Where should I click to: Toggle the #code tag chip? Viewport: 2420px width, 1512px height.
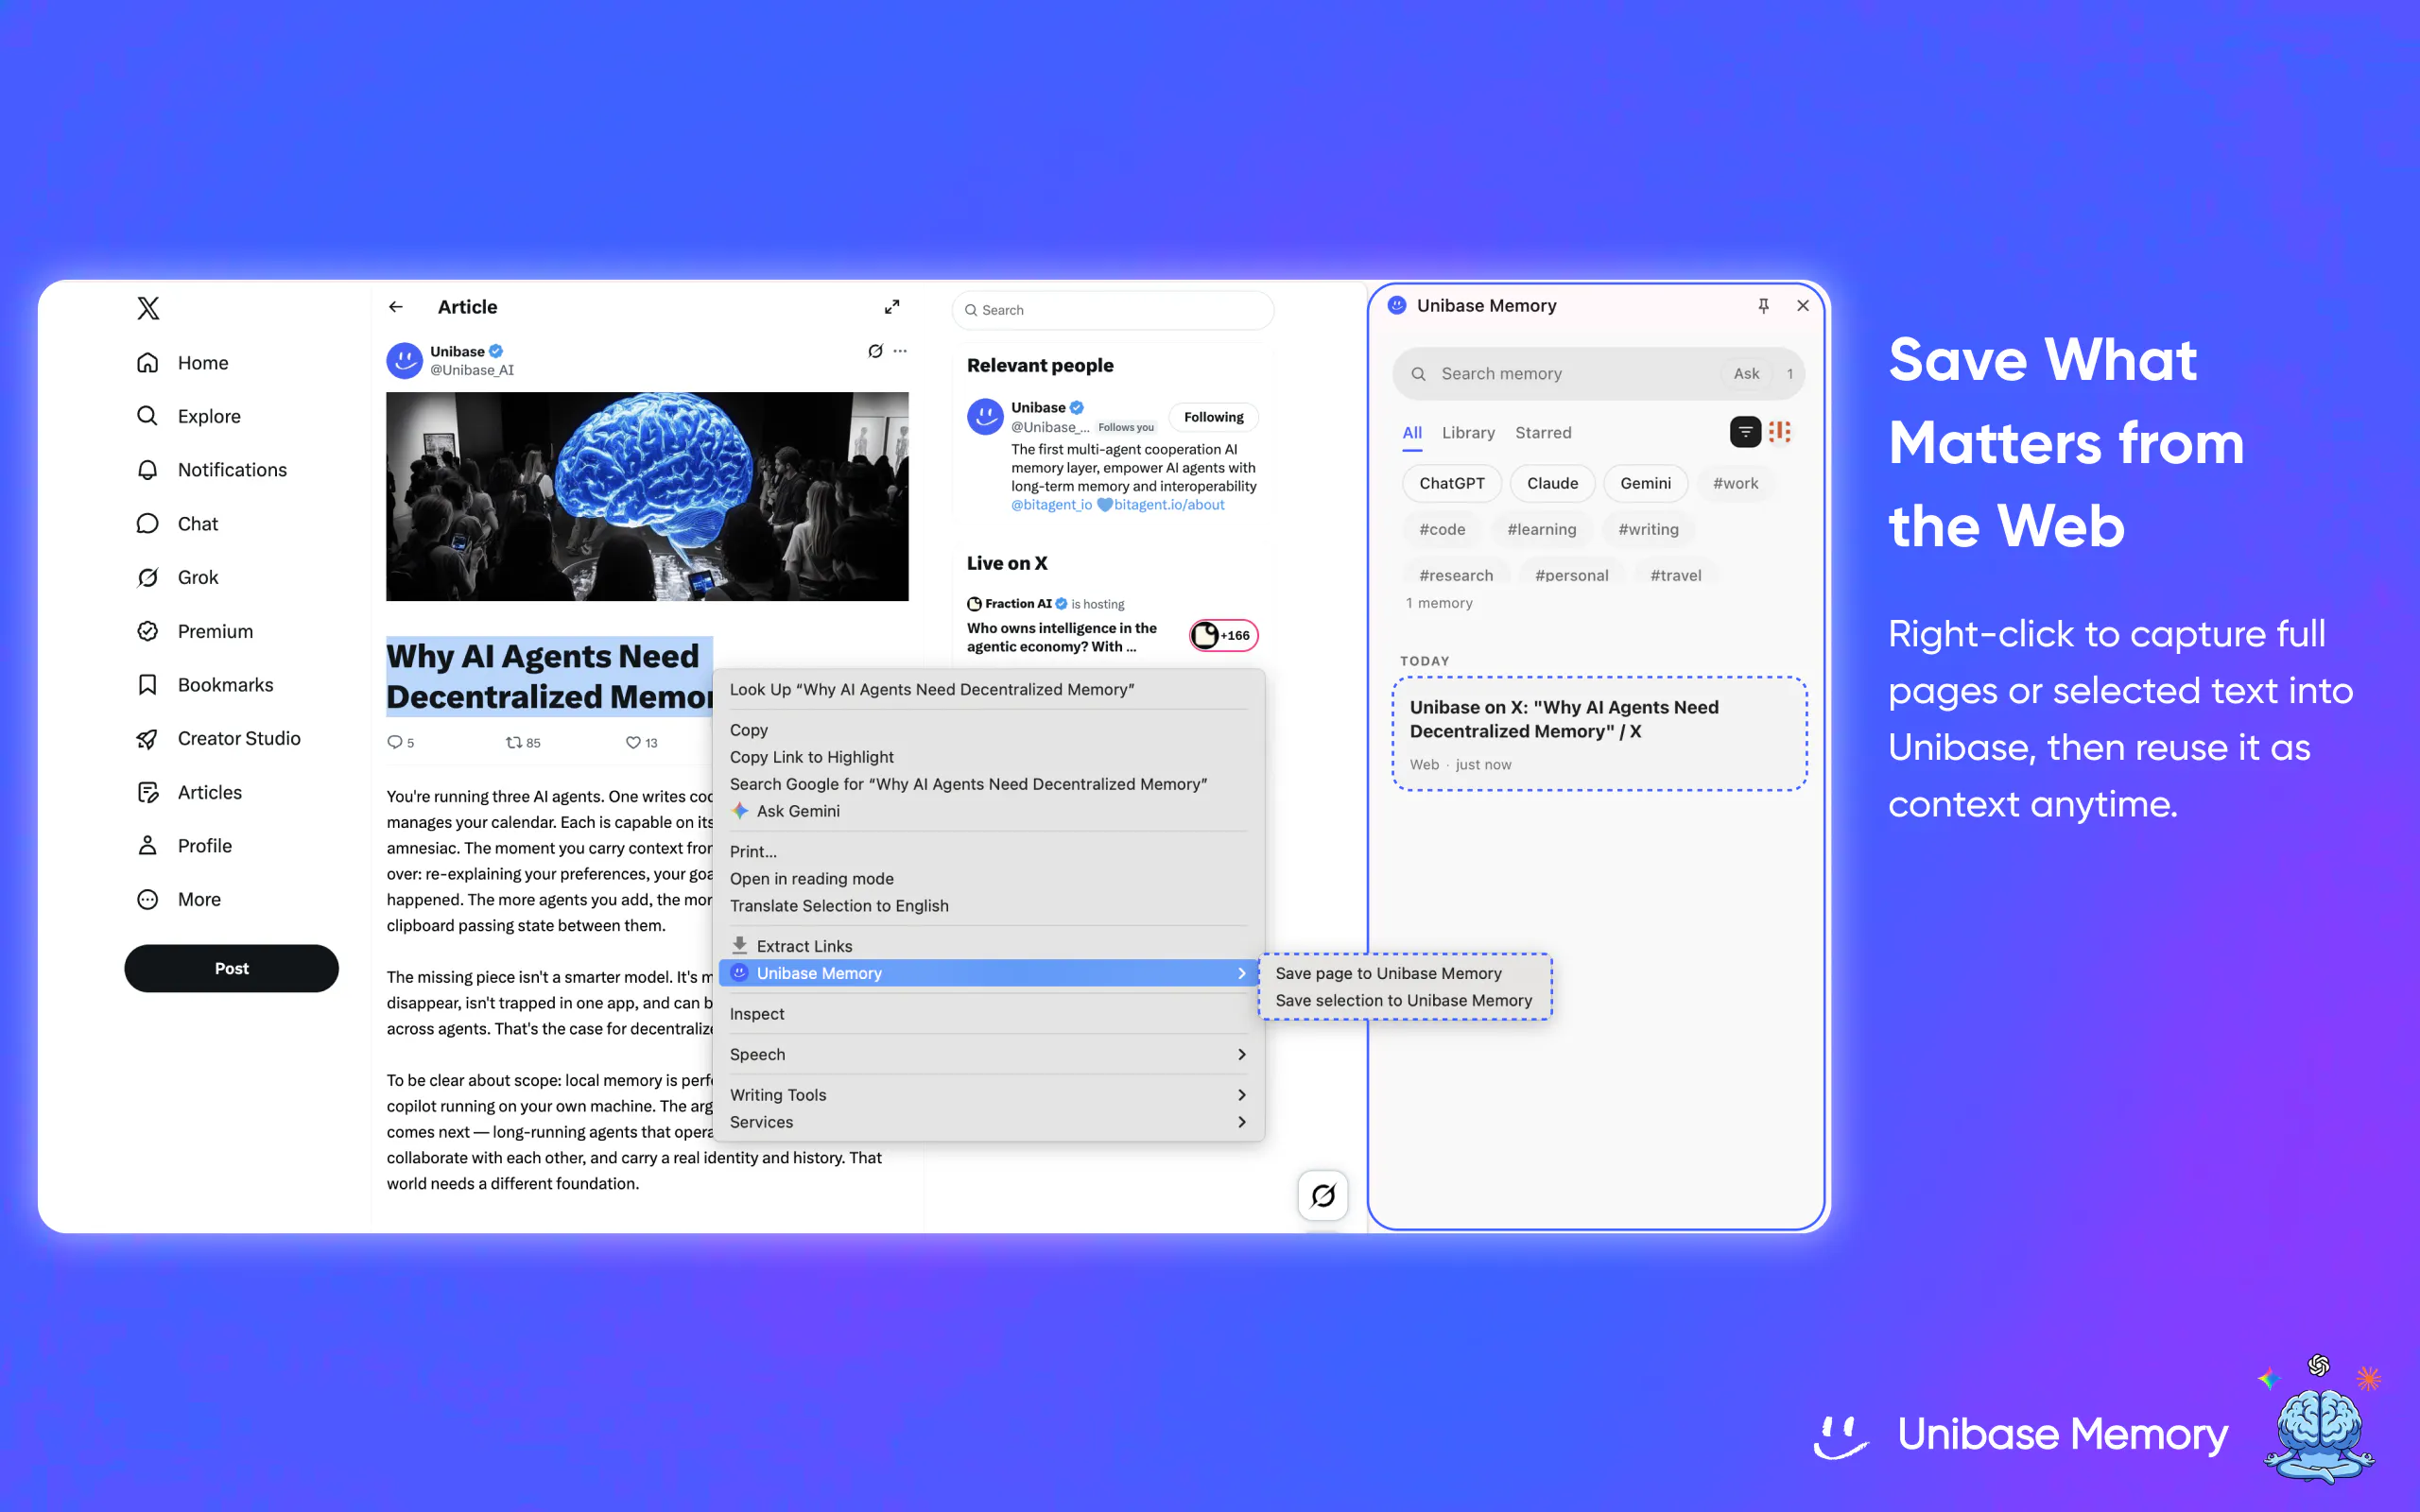click(1442, 529)
